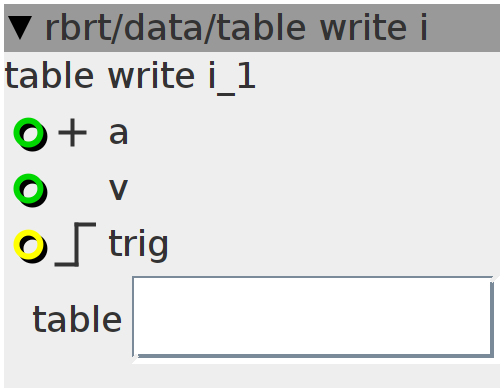Image resolution: width=504 pixels, height=392 pixels.
Task: Click the plus sign beside inlet a
Action: click(72, 133)
